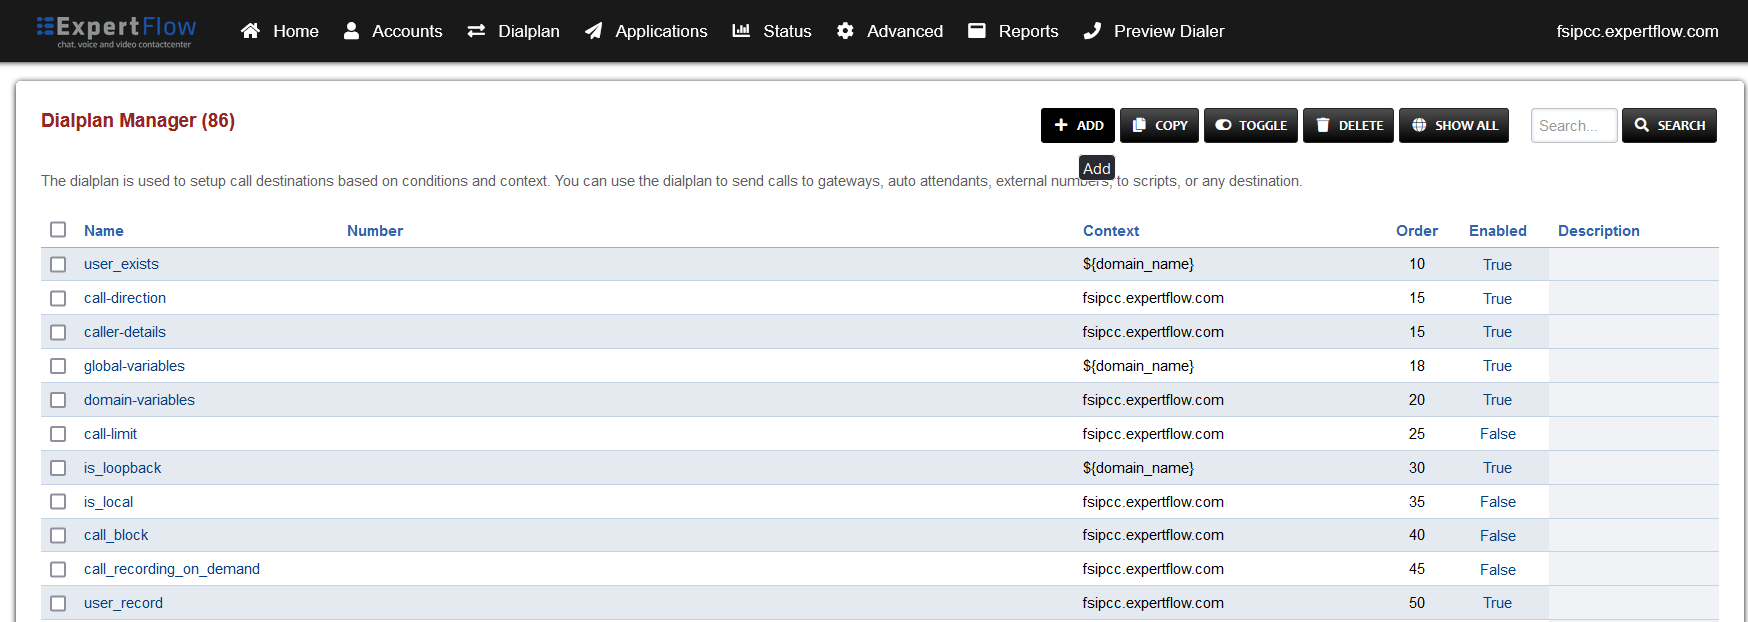The width and height of the screenshot is (1748, 622).
Task: Click the Preview Dialer phone icon
Action: pyautogui.click(x=1092, y=31)
